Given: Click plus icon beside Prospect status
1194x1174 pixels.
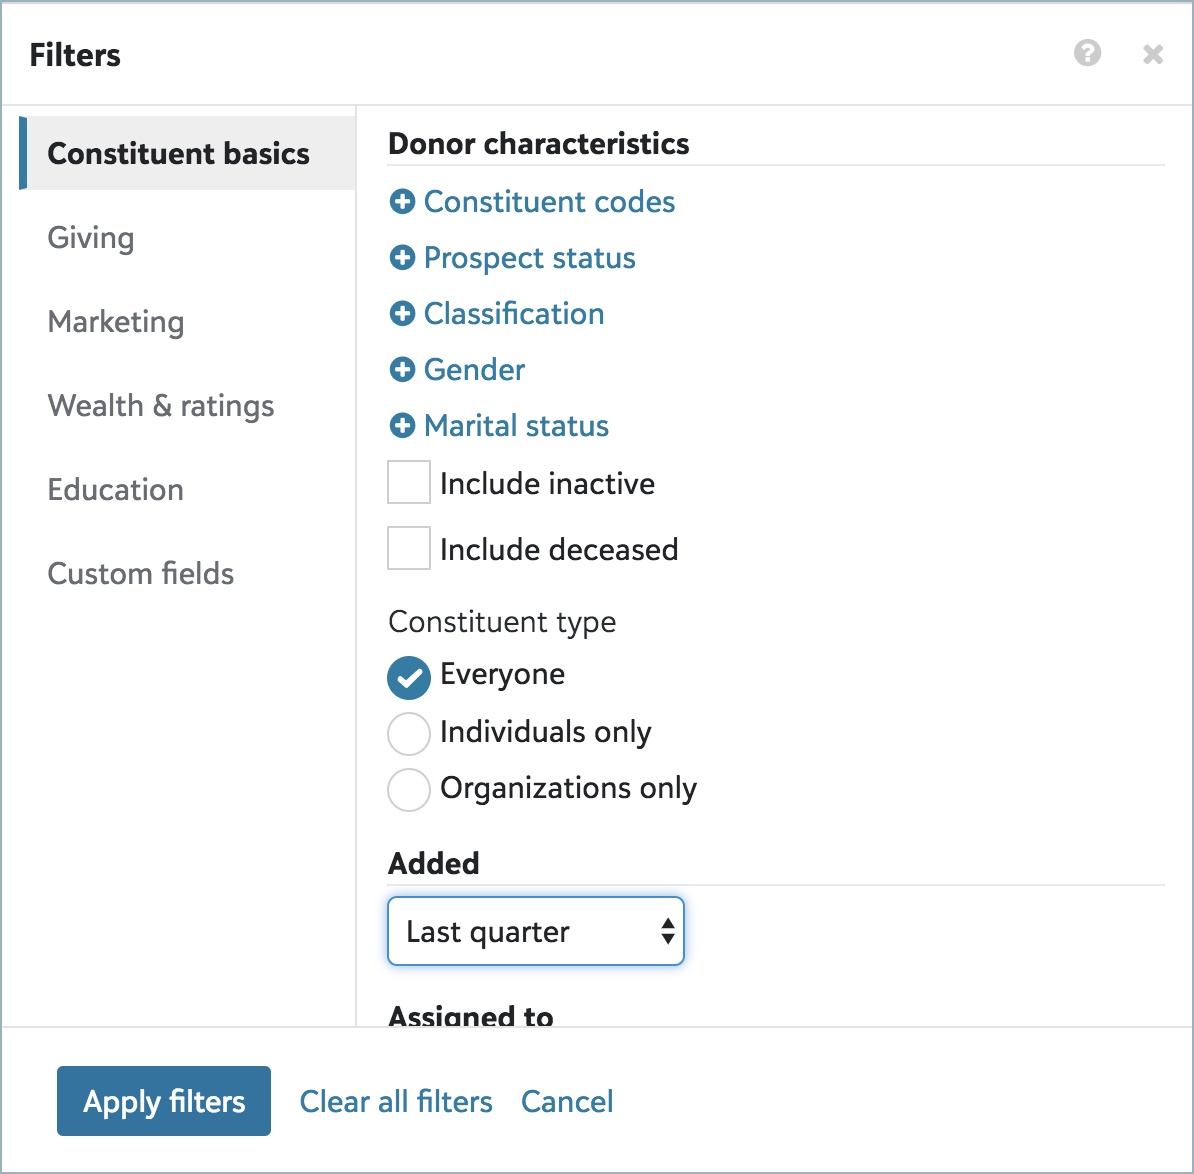Looking at the screenshot, I should click(402, 258).
